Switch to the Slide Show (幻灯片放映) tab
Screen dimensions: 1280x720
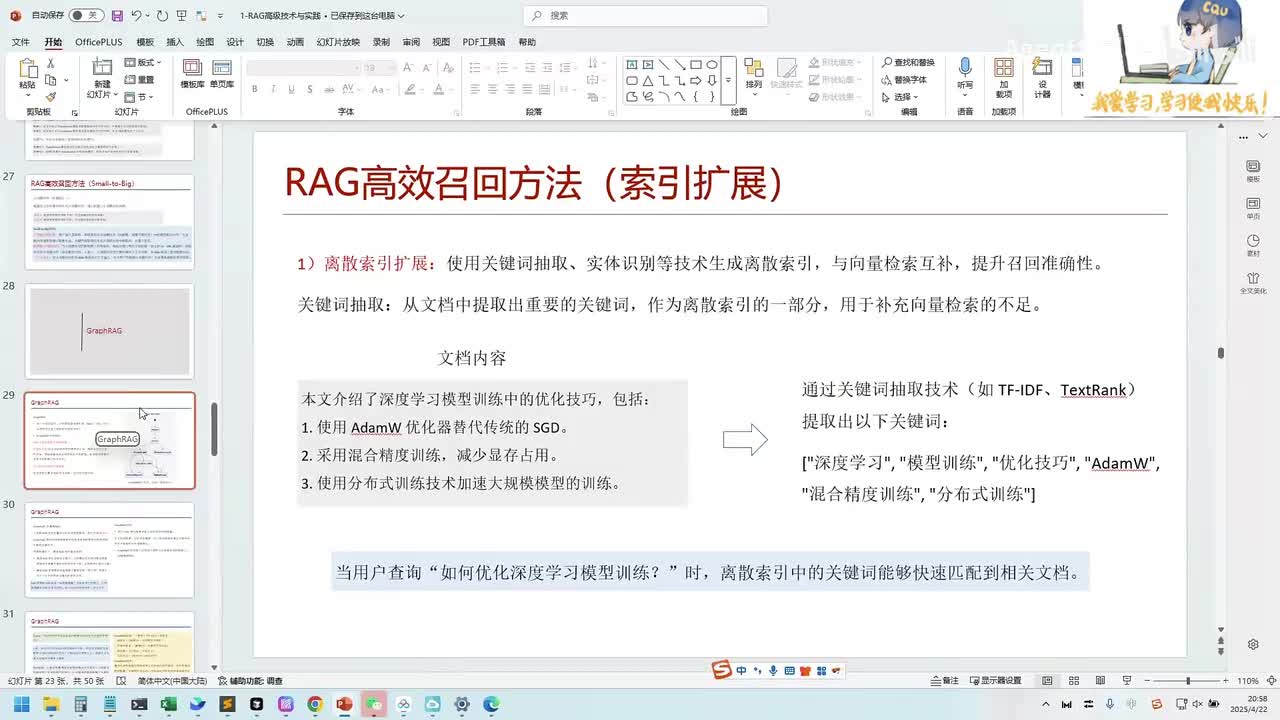[338, 42]
